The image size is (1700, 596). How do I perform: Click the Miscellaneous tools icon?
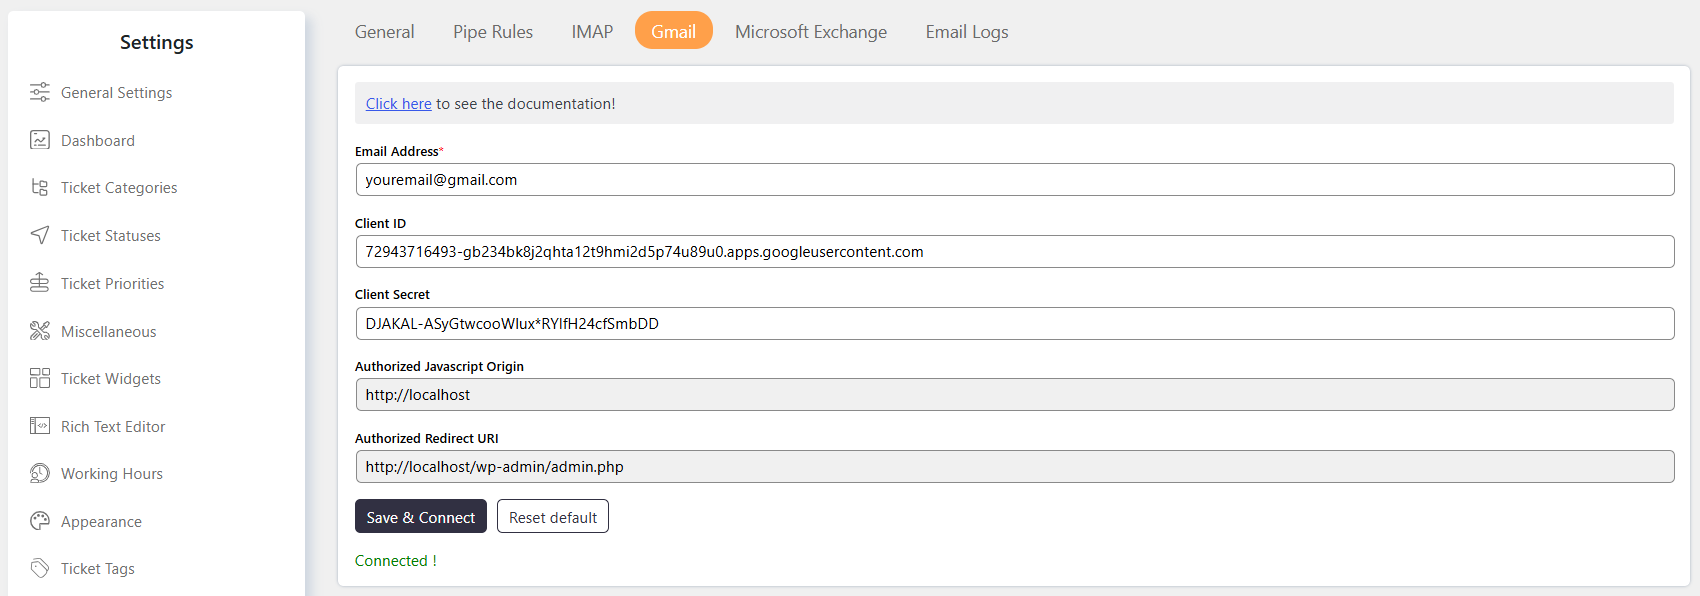(40, 331)
